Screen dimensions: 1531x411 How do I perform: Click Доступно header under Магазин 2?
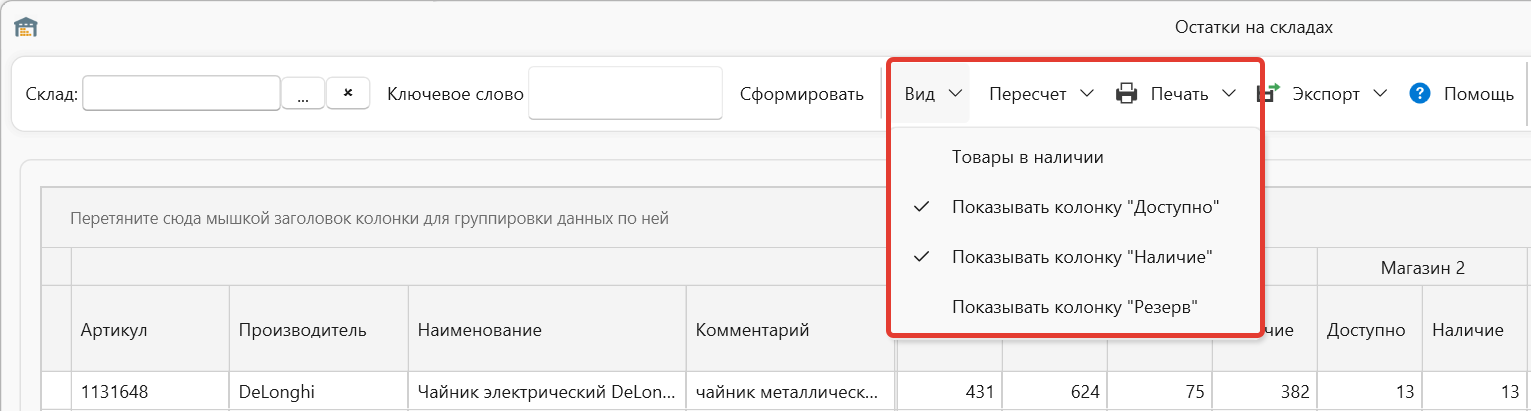(1369, 330)
